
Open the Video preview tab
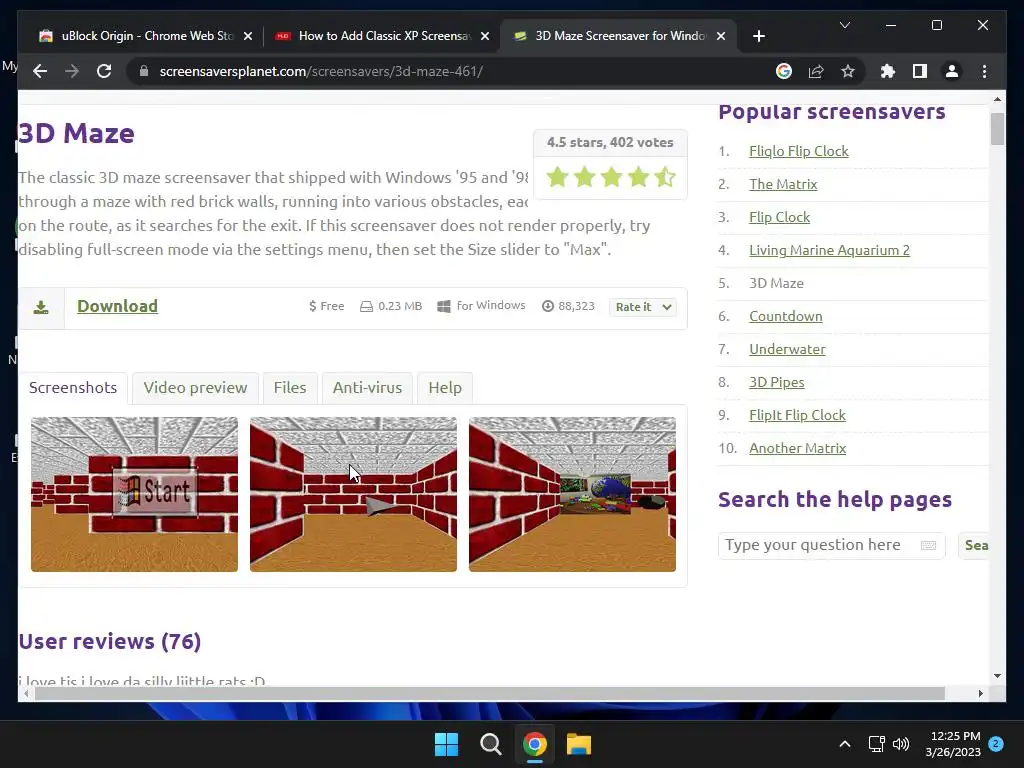coord(195,388)
